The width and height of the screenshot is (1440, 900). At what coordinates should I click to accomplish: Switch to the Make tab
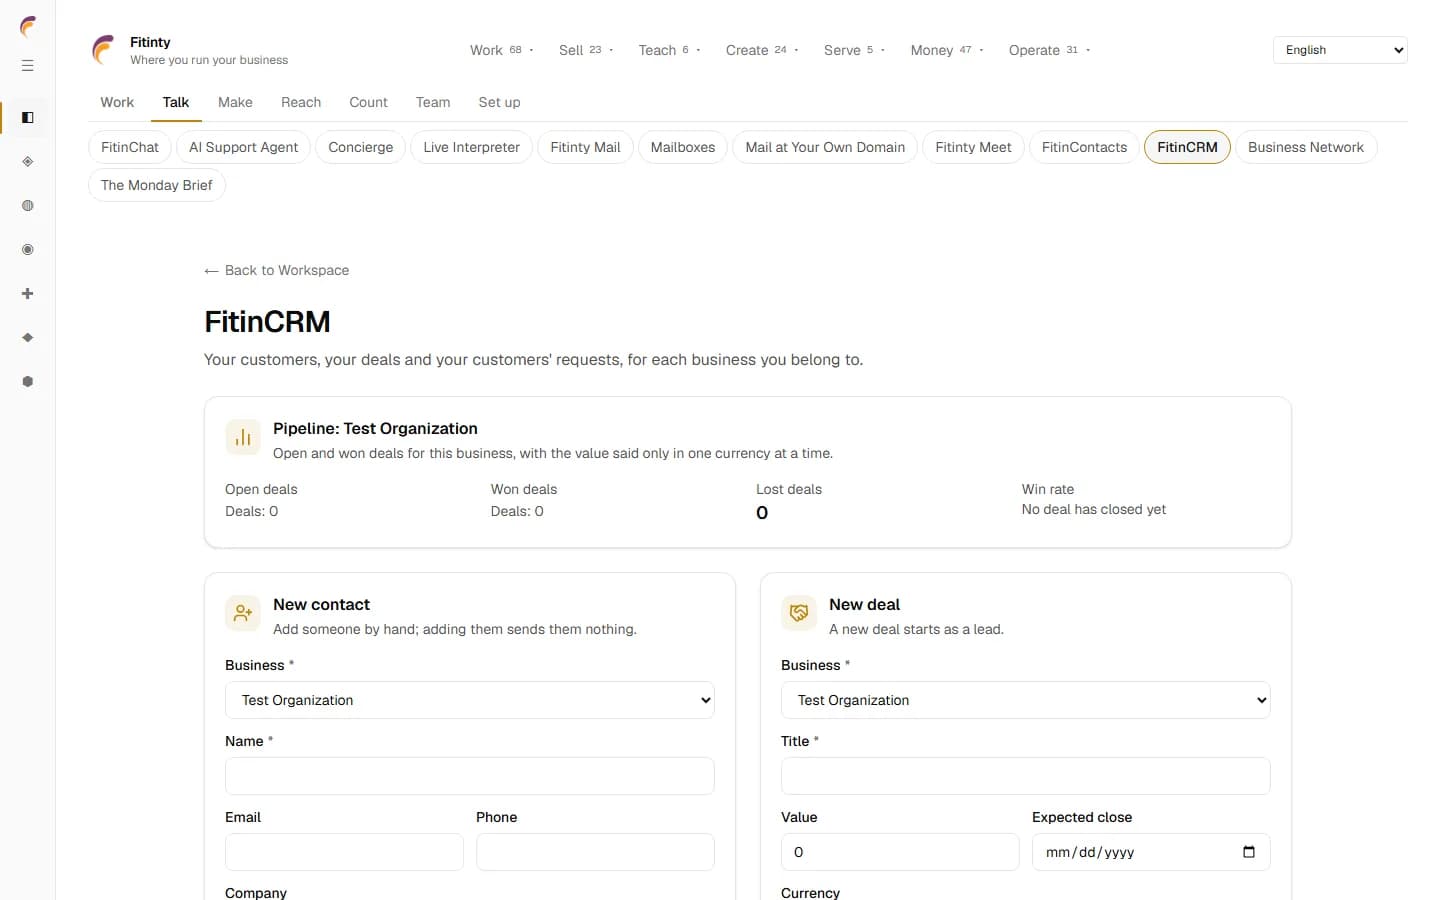click(235, 102)
